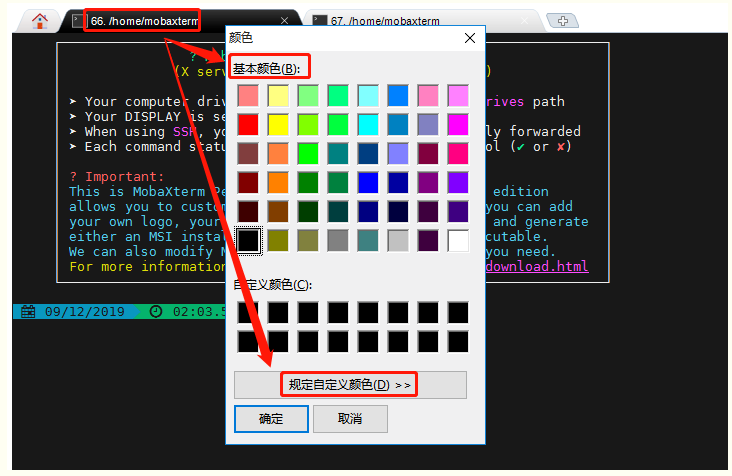This screenshot has width=732, height=476.
Task: Pick the bright magenta basic color
Action: (x=458, y=125)
